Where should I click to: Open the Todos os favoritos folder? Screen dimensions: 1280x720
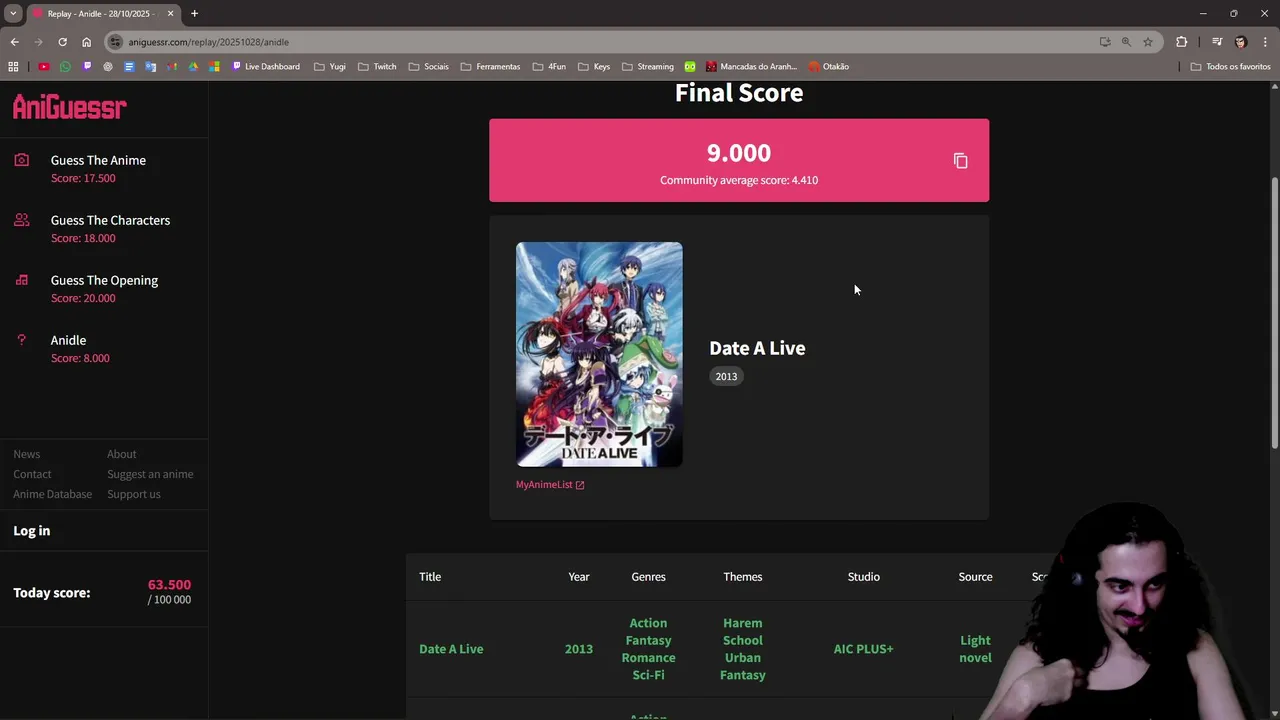(1230, 66)
